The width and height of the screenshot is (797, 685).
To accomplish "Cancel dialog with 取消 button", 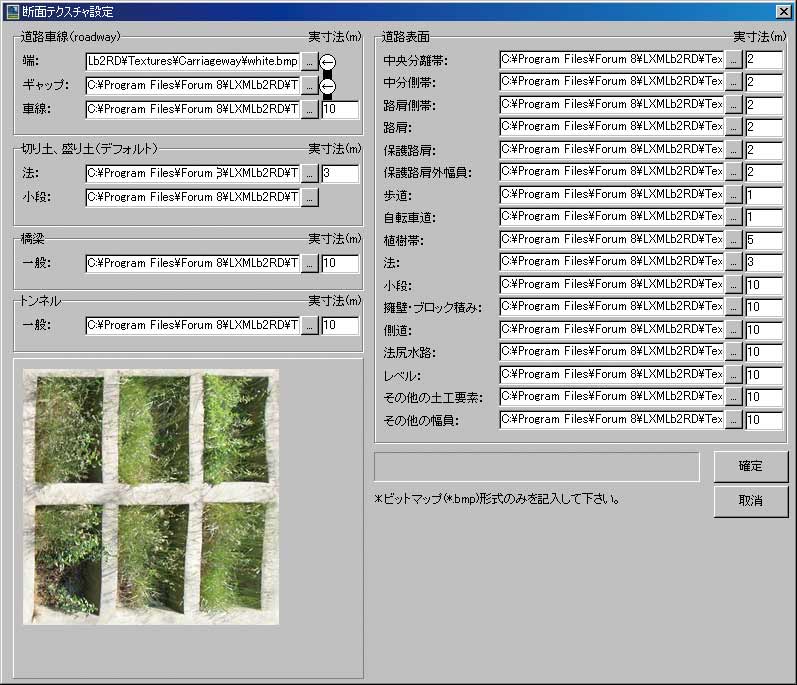I will [751, 501].
